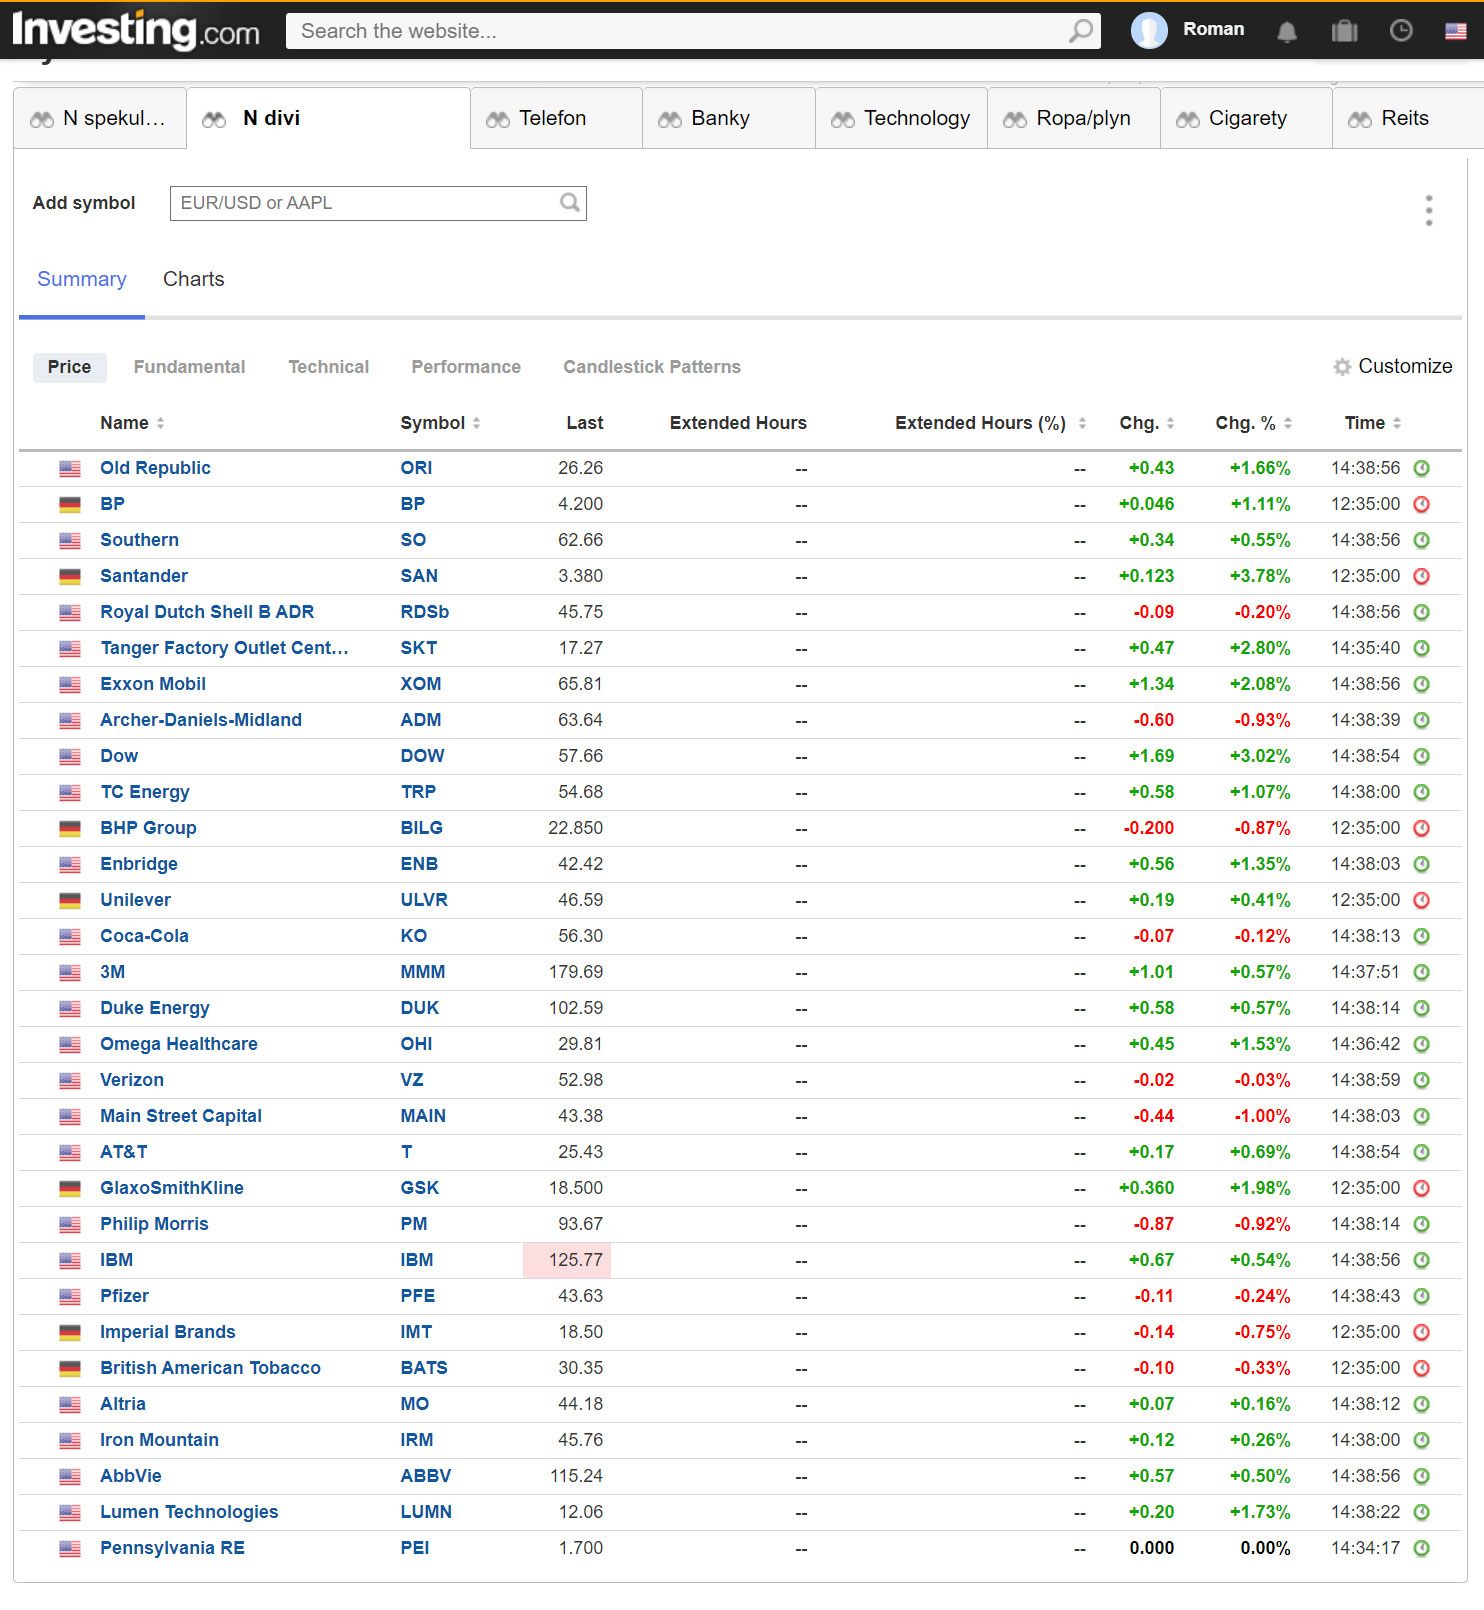Click the US flag edition selector
Viewport: 1484px width, 1610px height.
[x=1456, y=31]
